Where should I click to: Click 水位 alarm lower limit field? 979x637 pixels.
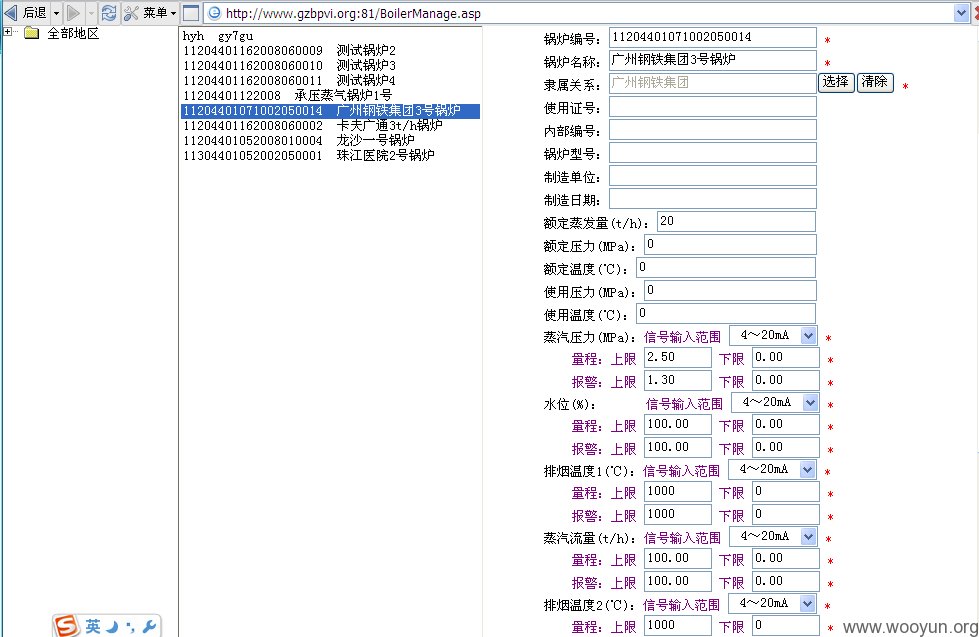785,447
